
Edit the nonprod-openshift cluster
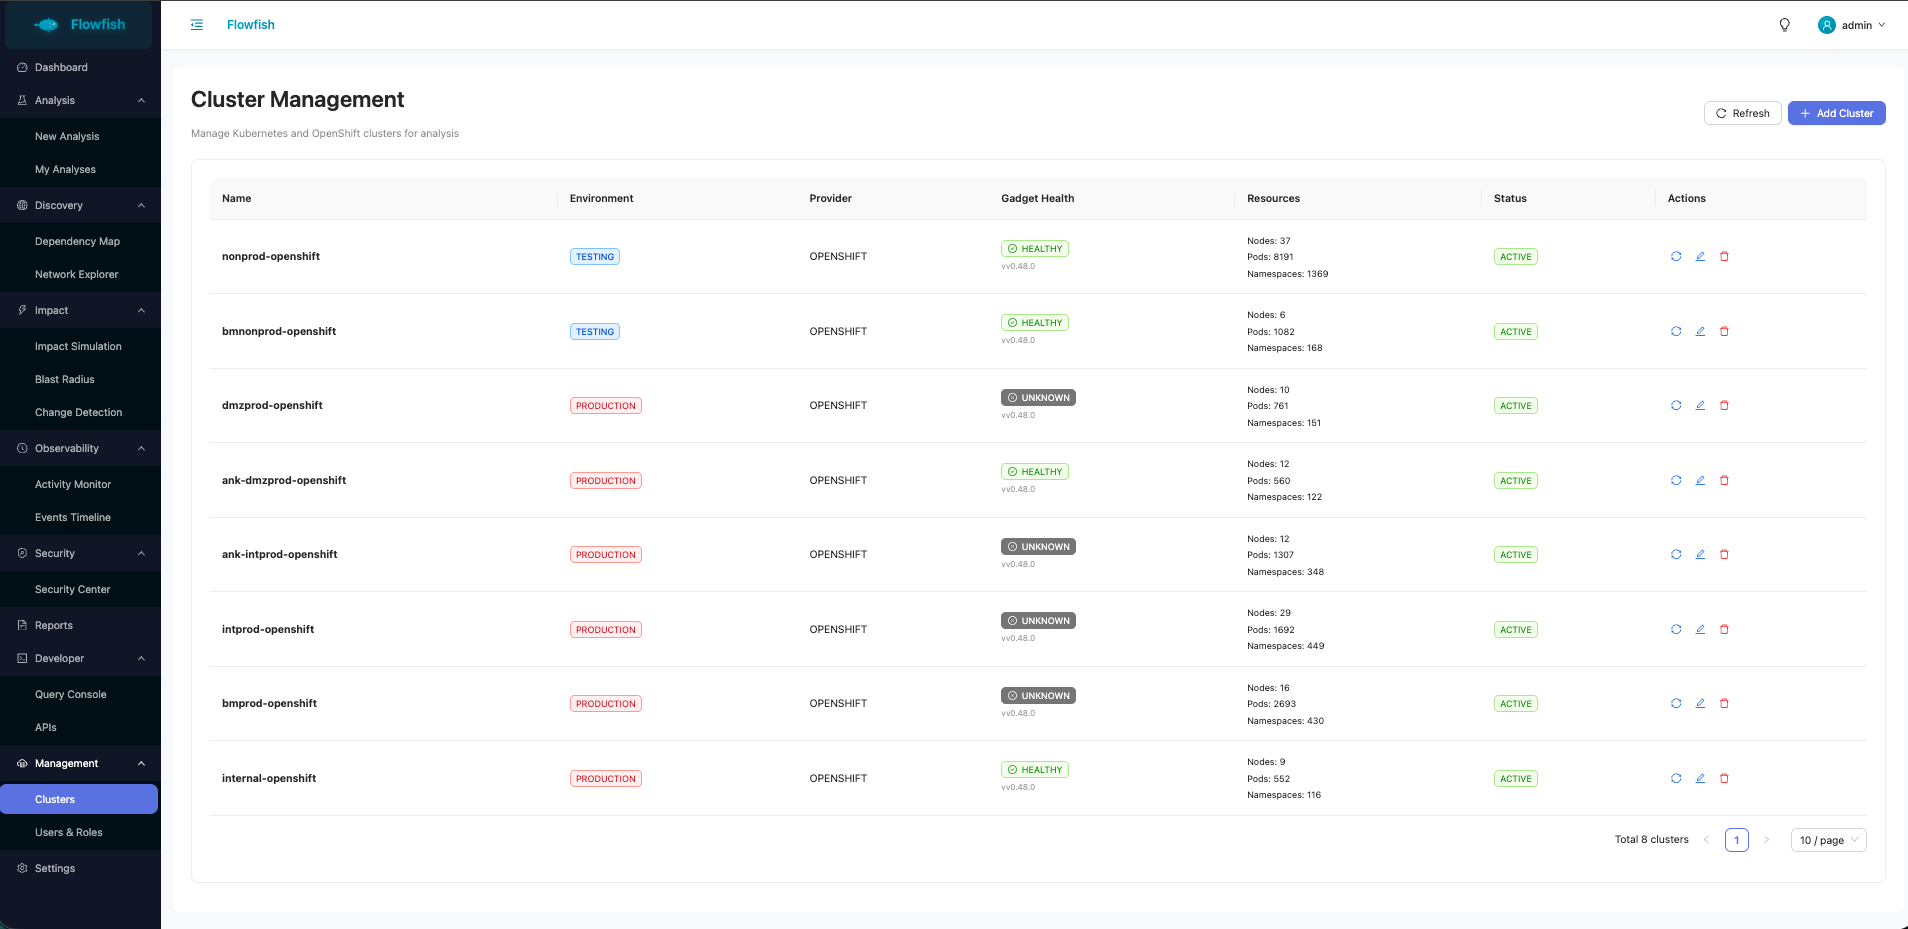(x=1700, y=257)
